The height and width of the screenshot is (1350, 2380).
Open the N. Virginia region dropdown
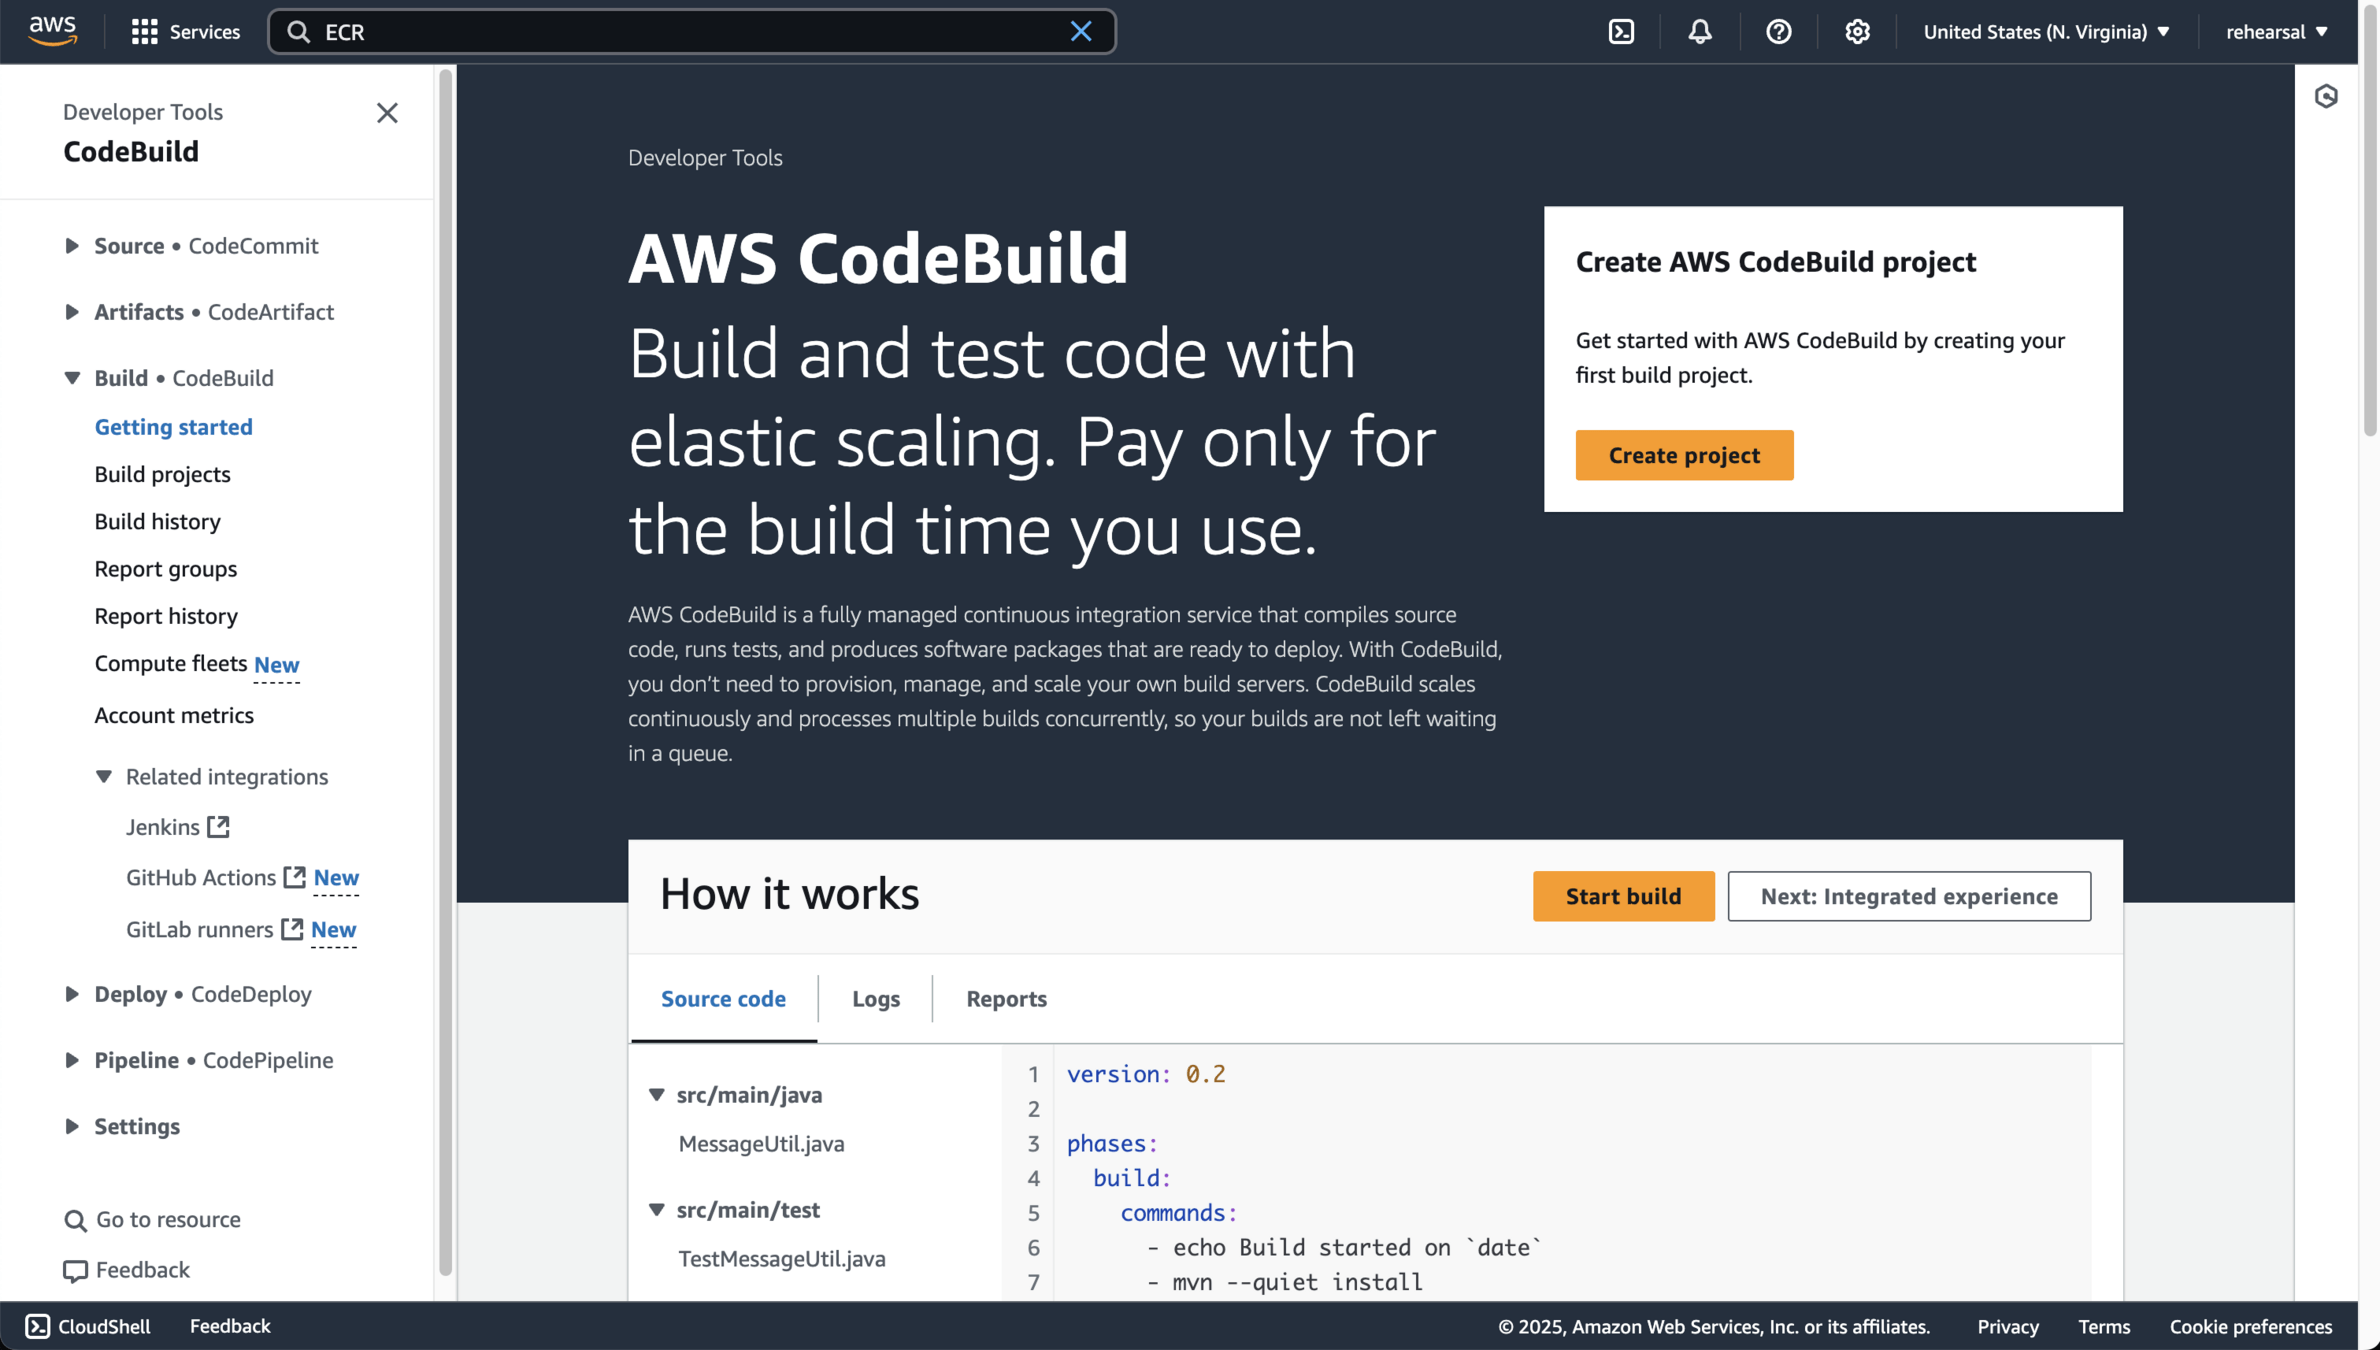pyautogui.click(x=2046, y=32)
